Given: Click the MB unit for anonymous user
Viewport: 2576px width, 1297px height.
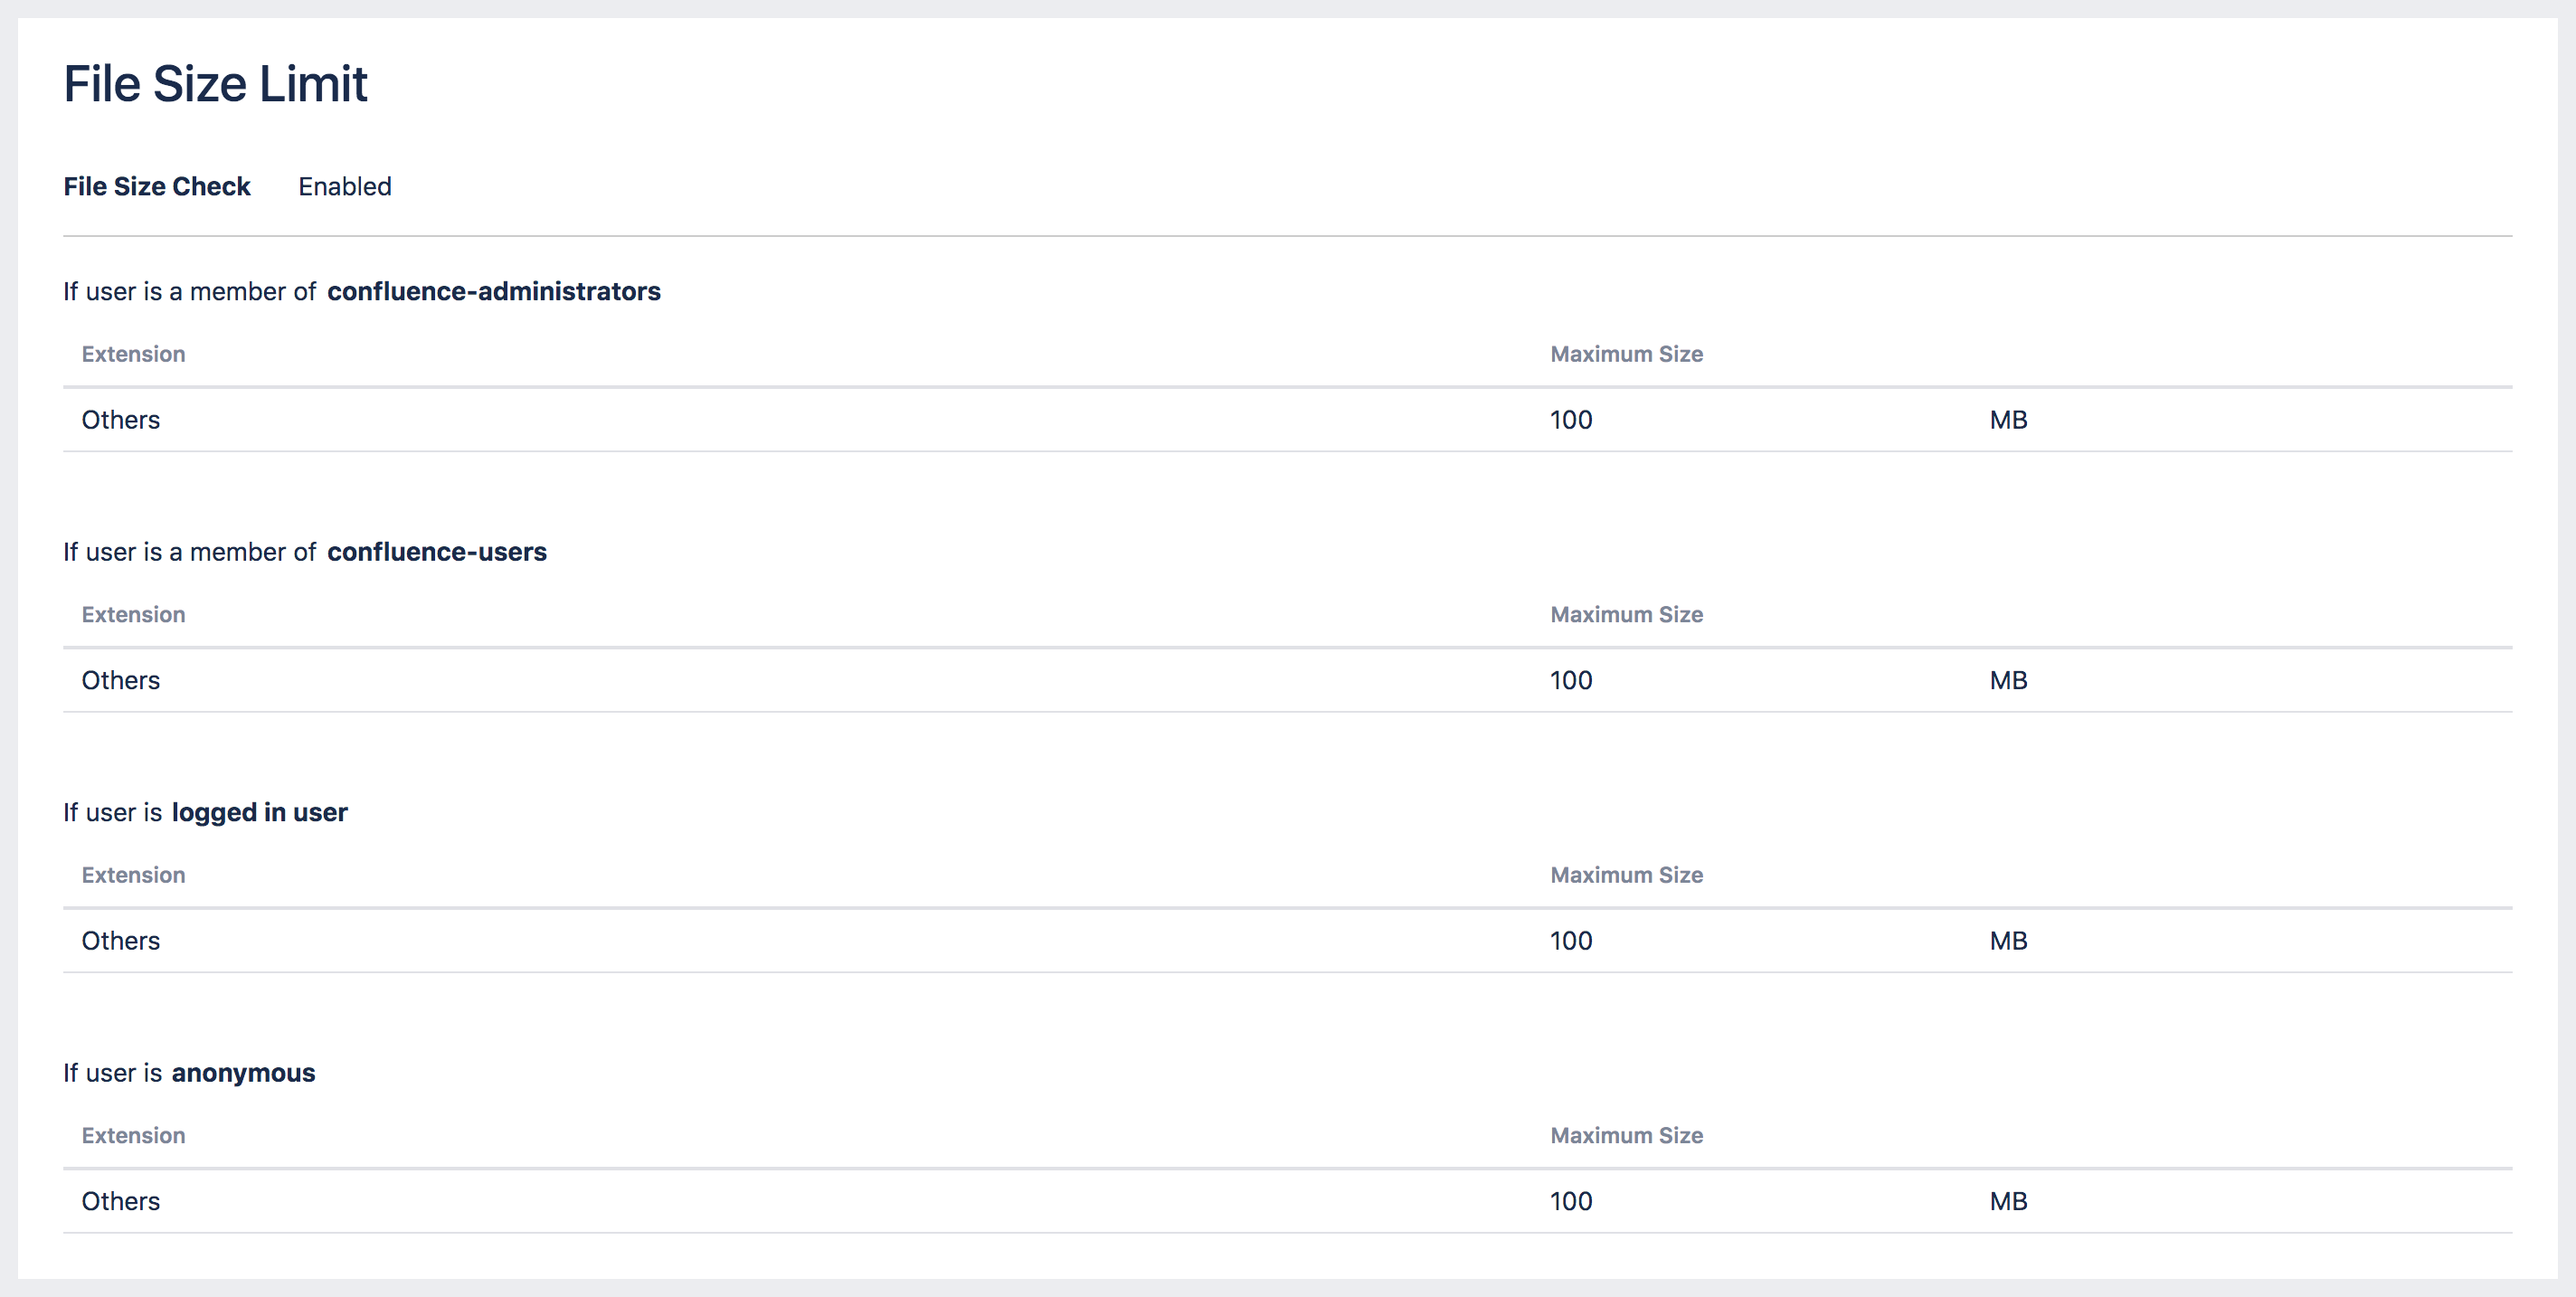Looking at the screenshot, I should [x=2008, y=1202].
